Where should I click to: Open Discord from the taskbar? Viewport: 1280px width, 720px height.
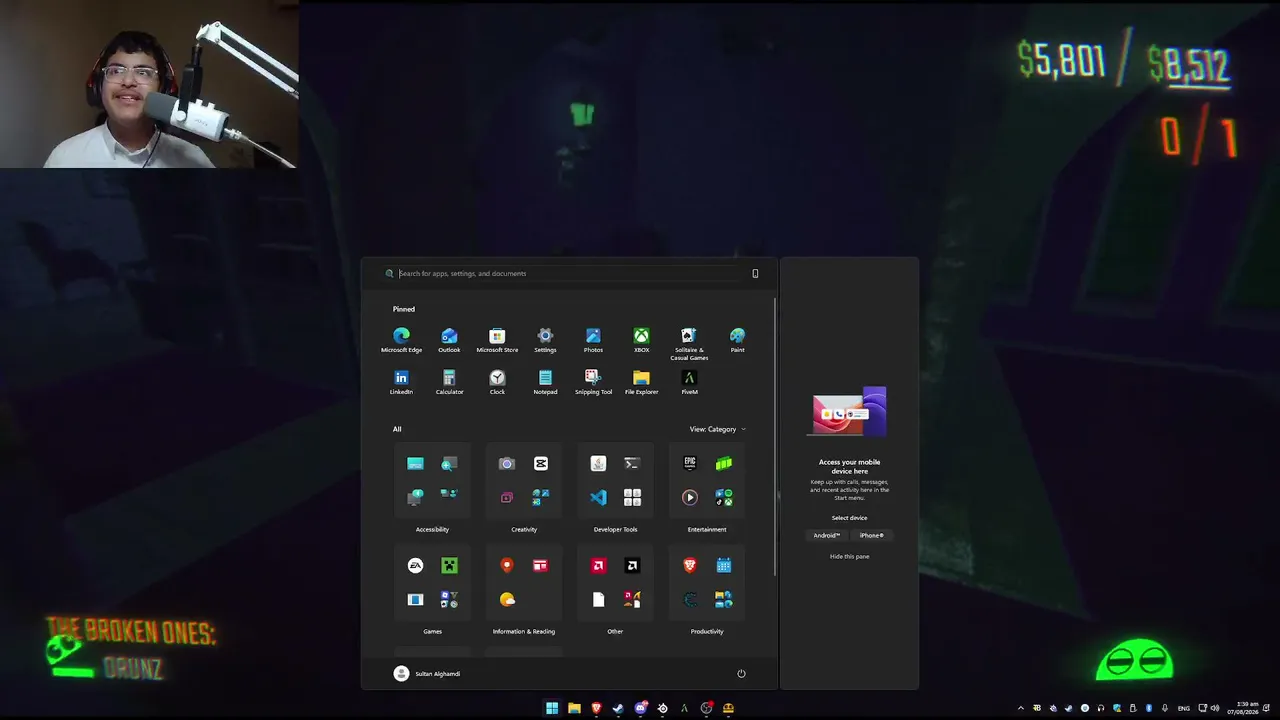(x=640, y=708)
